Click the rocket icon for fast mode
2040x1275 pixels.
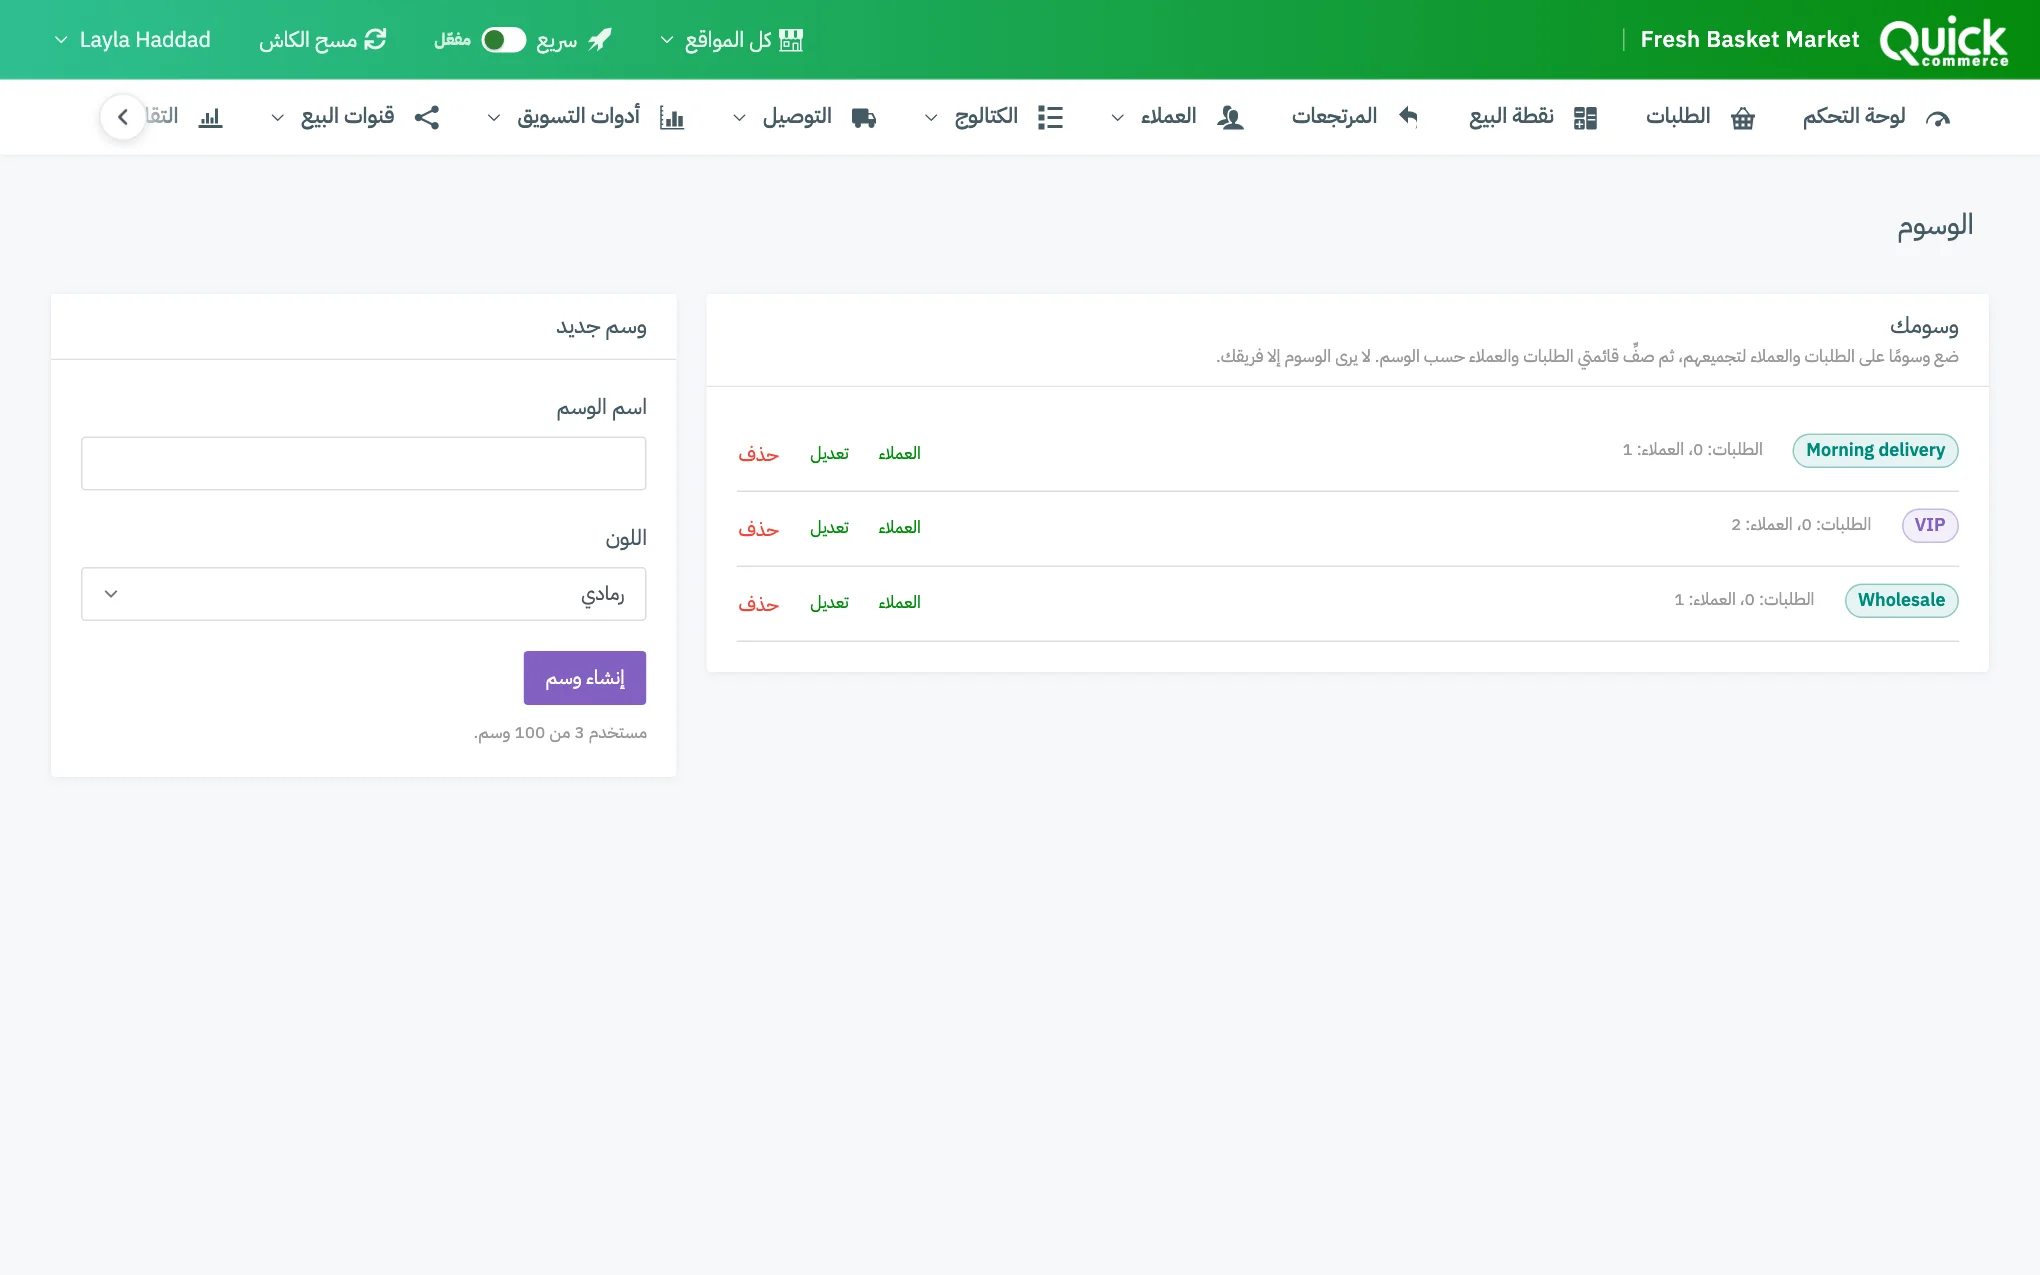pos(600,40)
